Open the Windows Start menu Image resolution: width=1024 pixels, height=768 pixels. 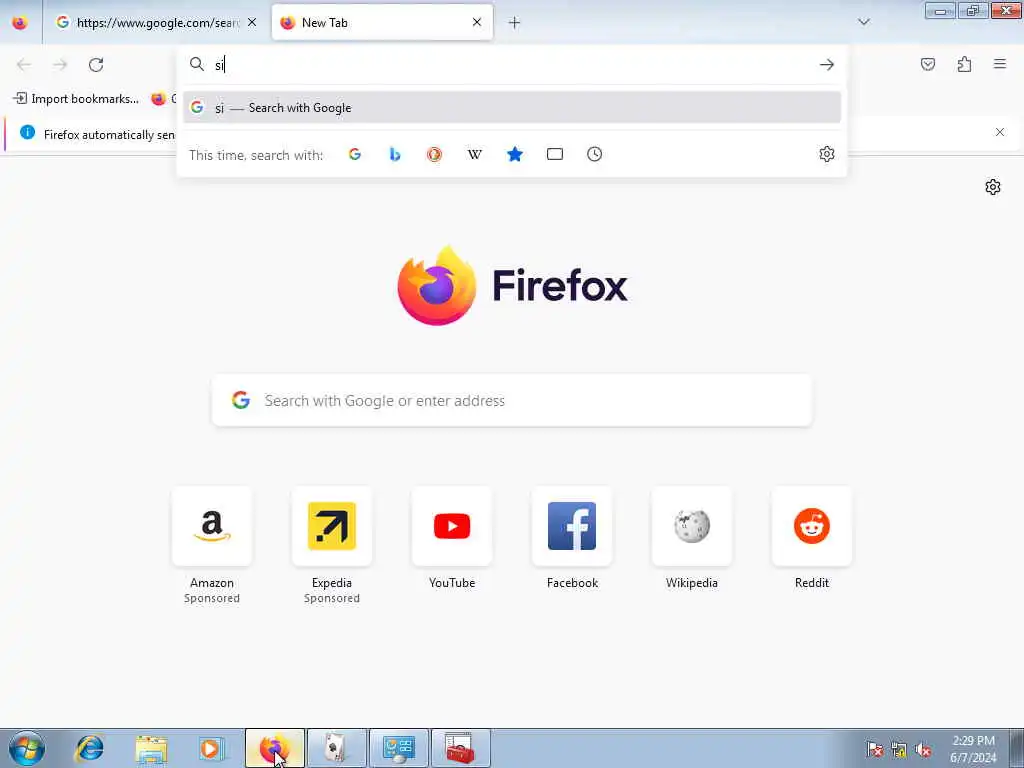[27, 748]
